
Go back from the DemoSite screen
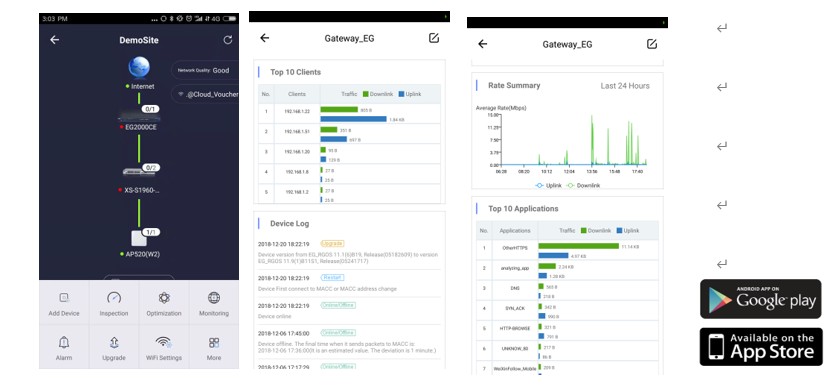[x=54, y=40]
